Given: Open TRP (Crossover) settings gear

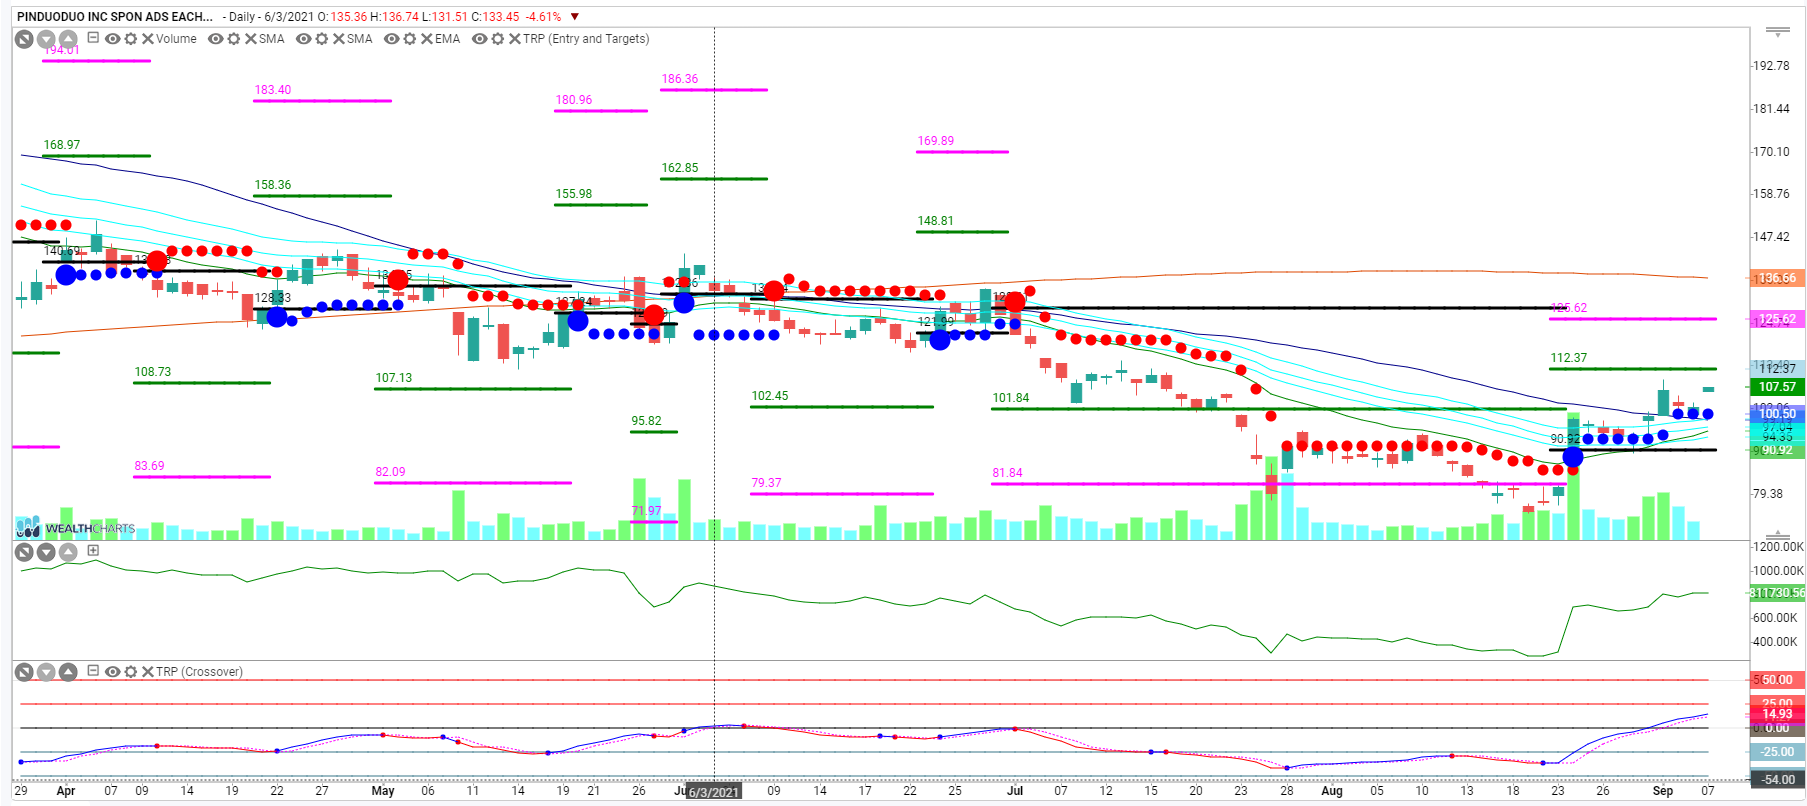Looking at the screenshot, I should click(131, 672).
